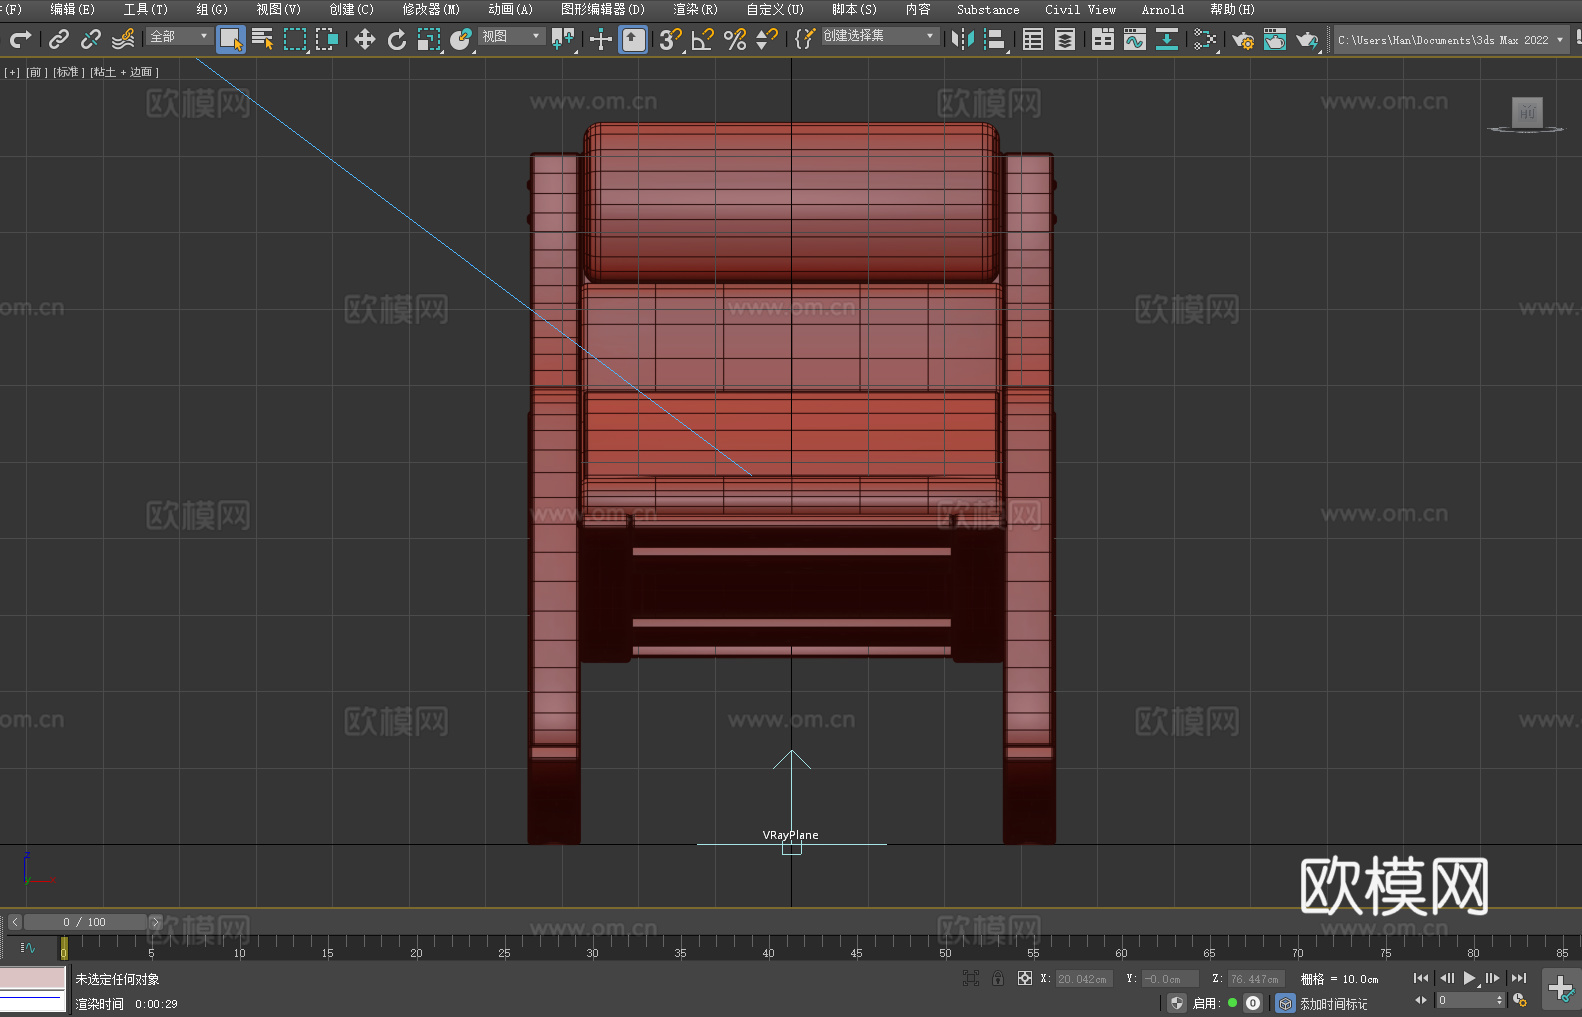Click the Align tool icon
The width and height of the screenshot is (1582, 1017).
tap(995, 39)
